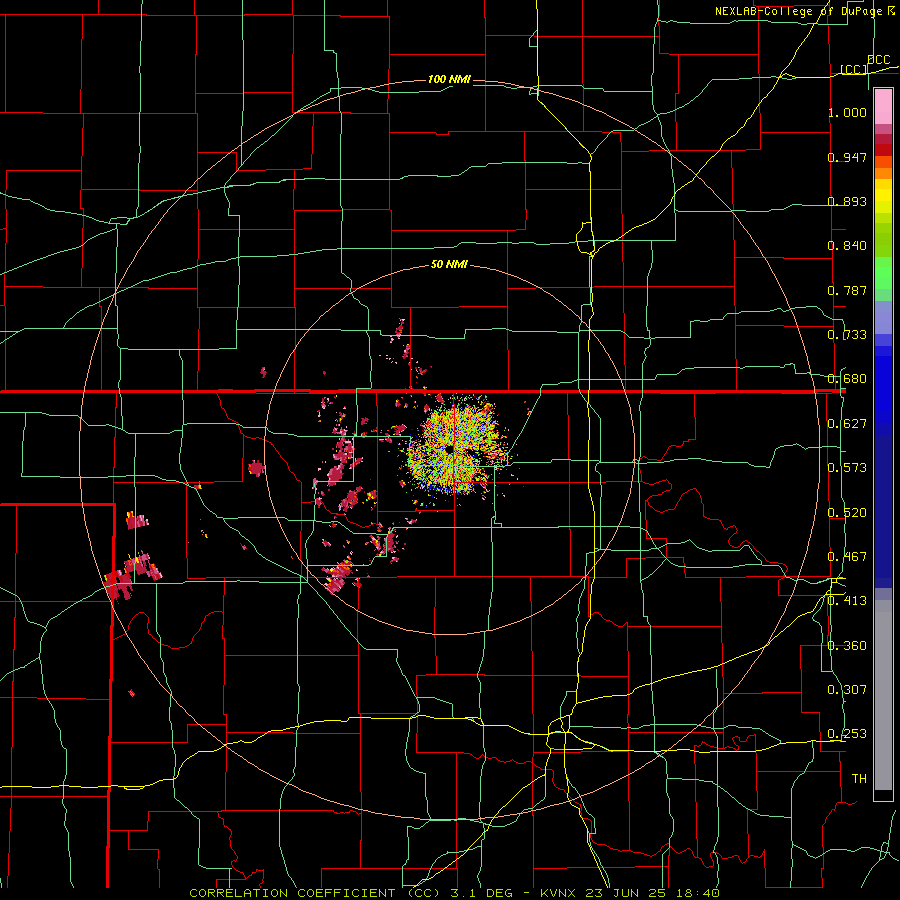Click the 1.000 value on the color scale
Viewport: 900px width, 900px height.
coord(847,112)
